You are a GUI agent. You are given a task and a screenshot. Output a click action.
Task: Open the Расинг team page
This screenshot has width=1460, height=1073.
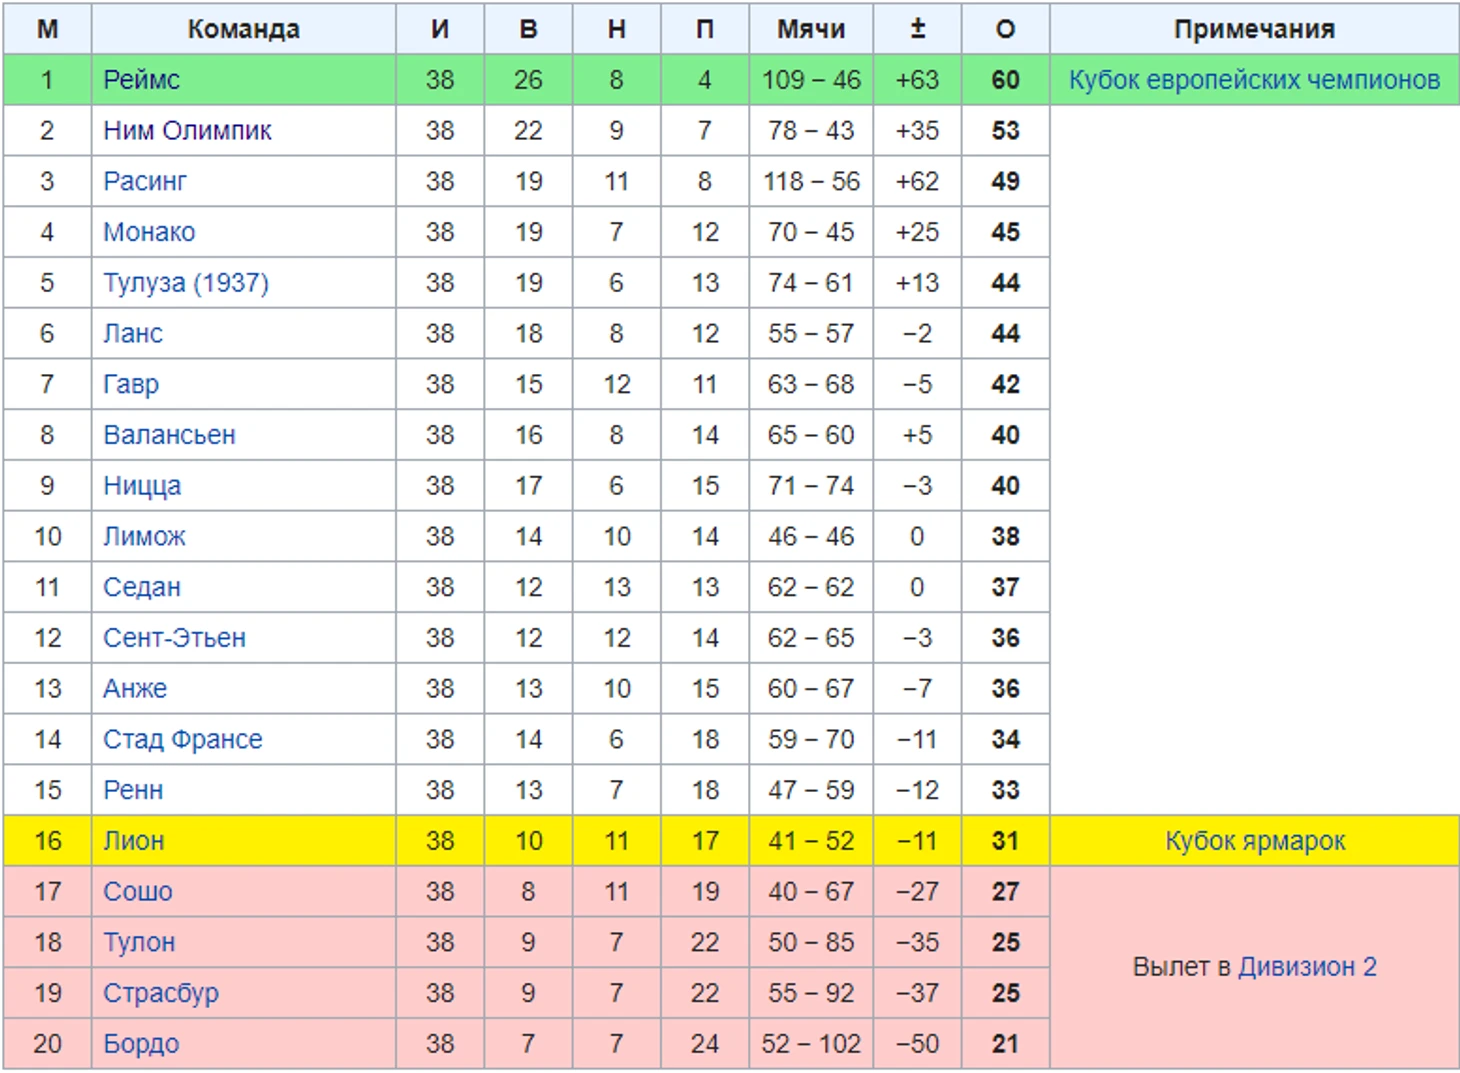tap(145, 182)
